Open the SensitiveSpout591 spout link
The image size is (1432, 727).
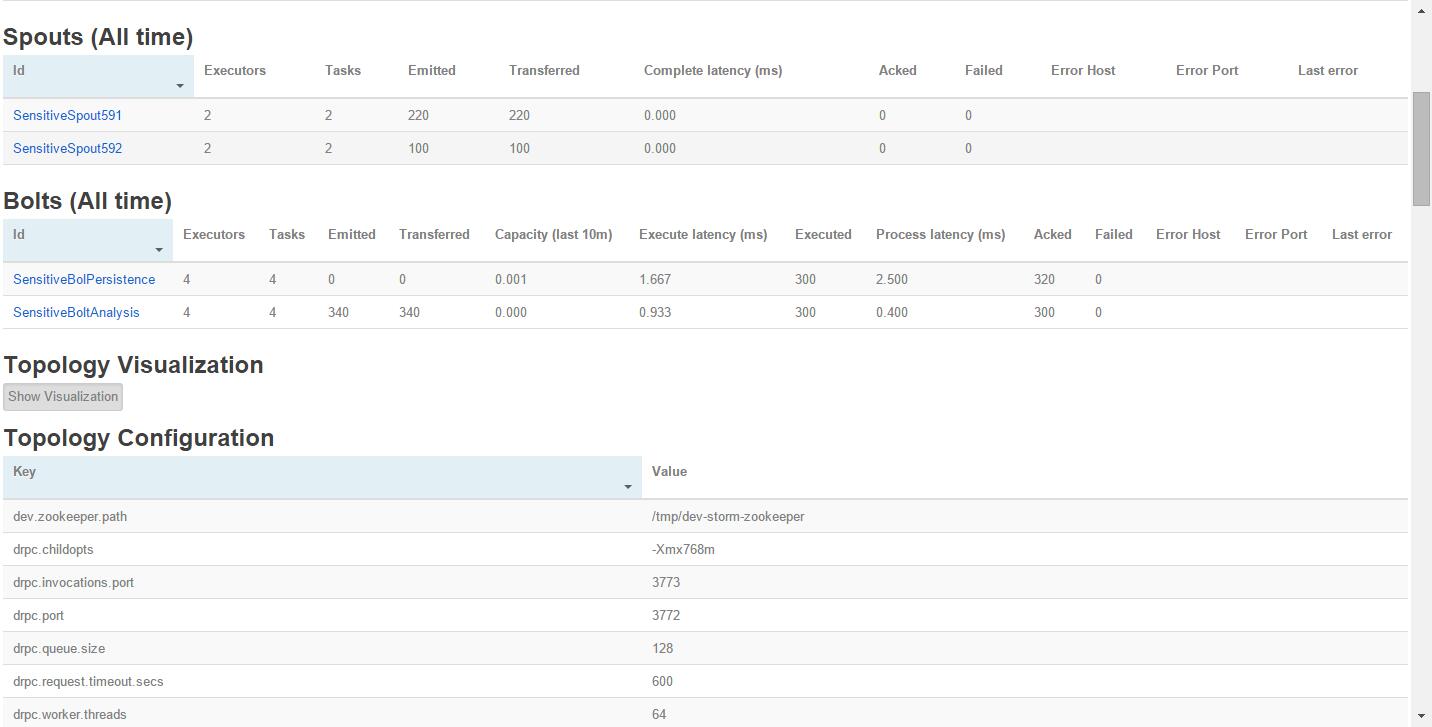coord(67,115)
